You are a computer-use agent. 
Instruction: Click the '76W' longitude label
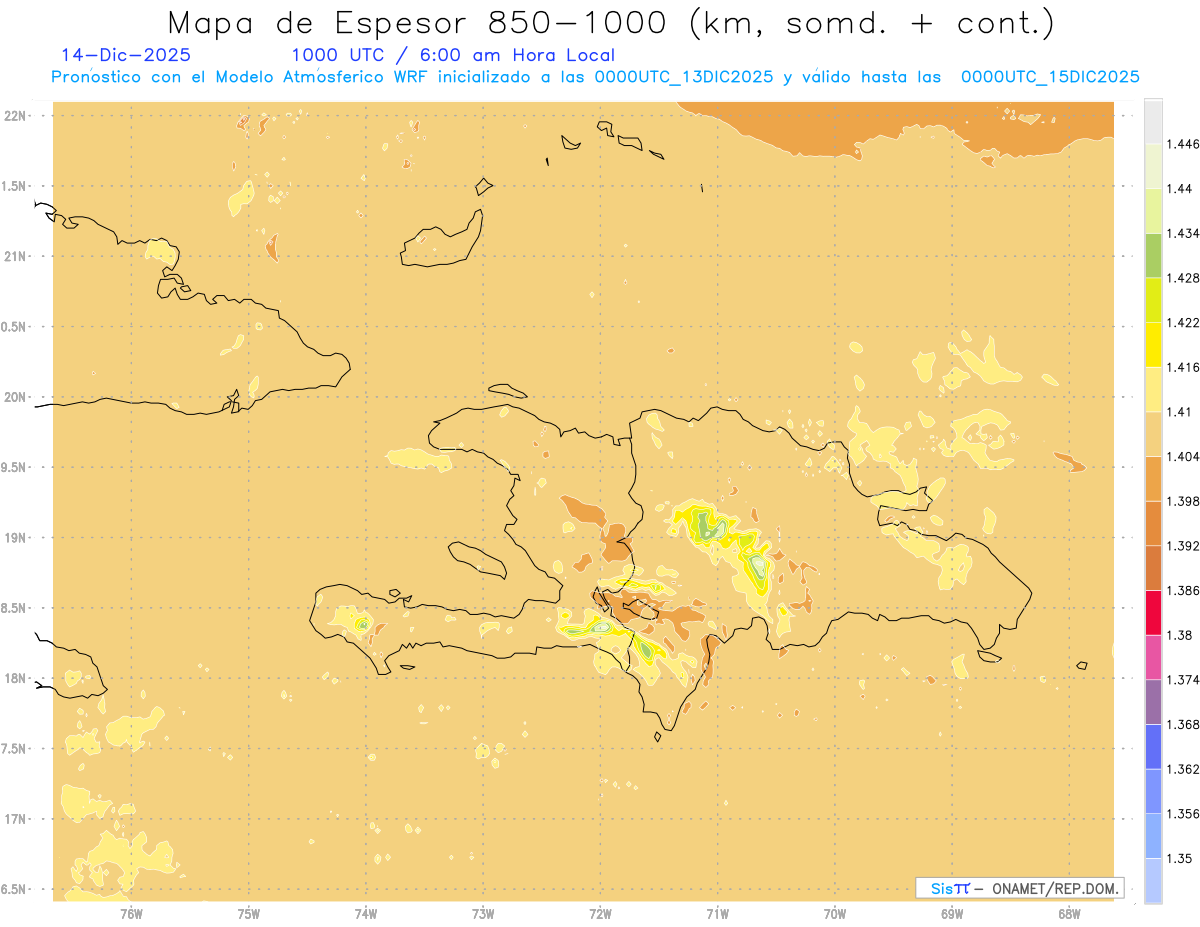[x=131, y=914]
